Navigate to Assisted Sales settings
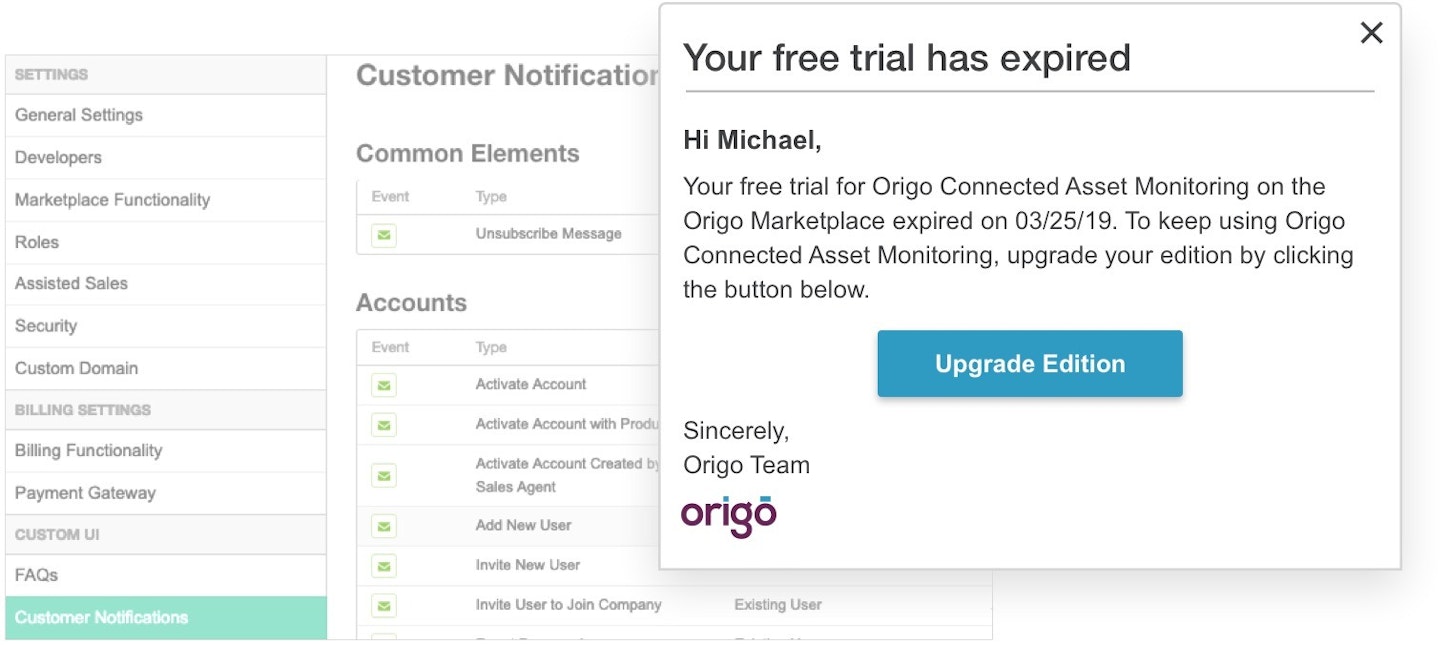 (x=71, y=284)
